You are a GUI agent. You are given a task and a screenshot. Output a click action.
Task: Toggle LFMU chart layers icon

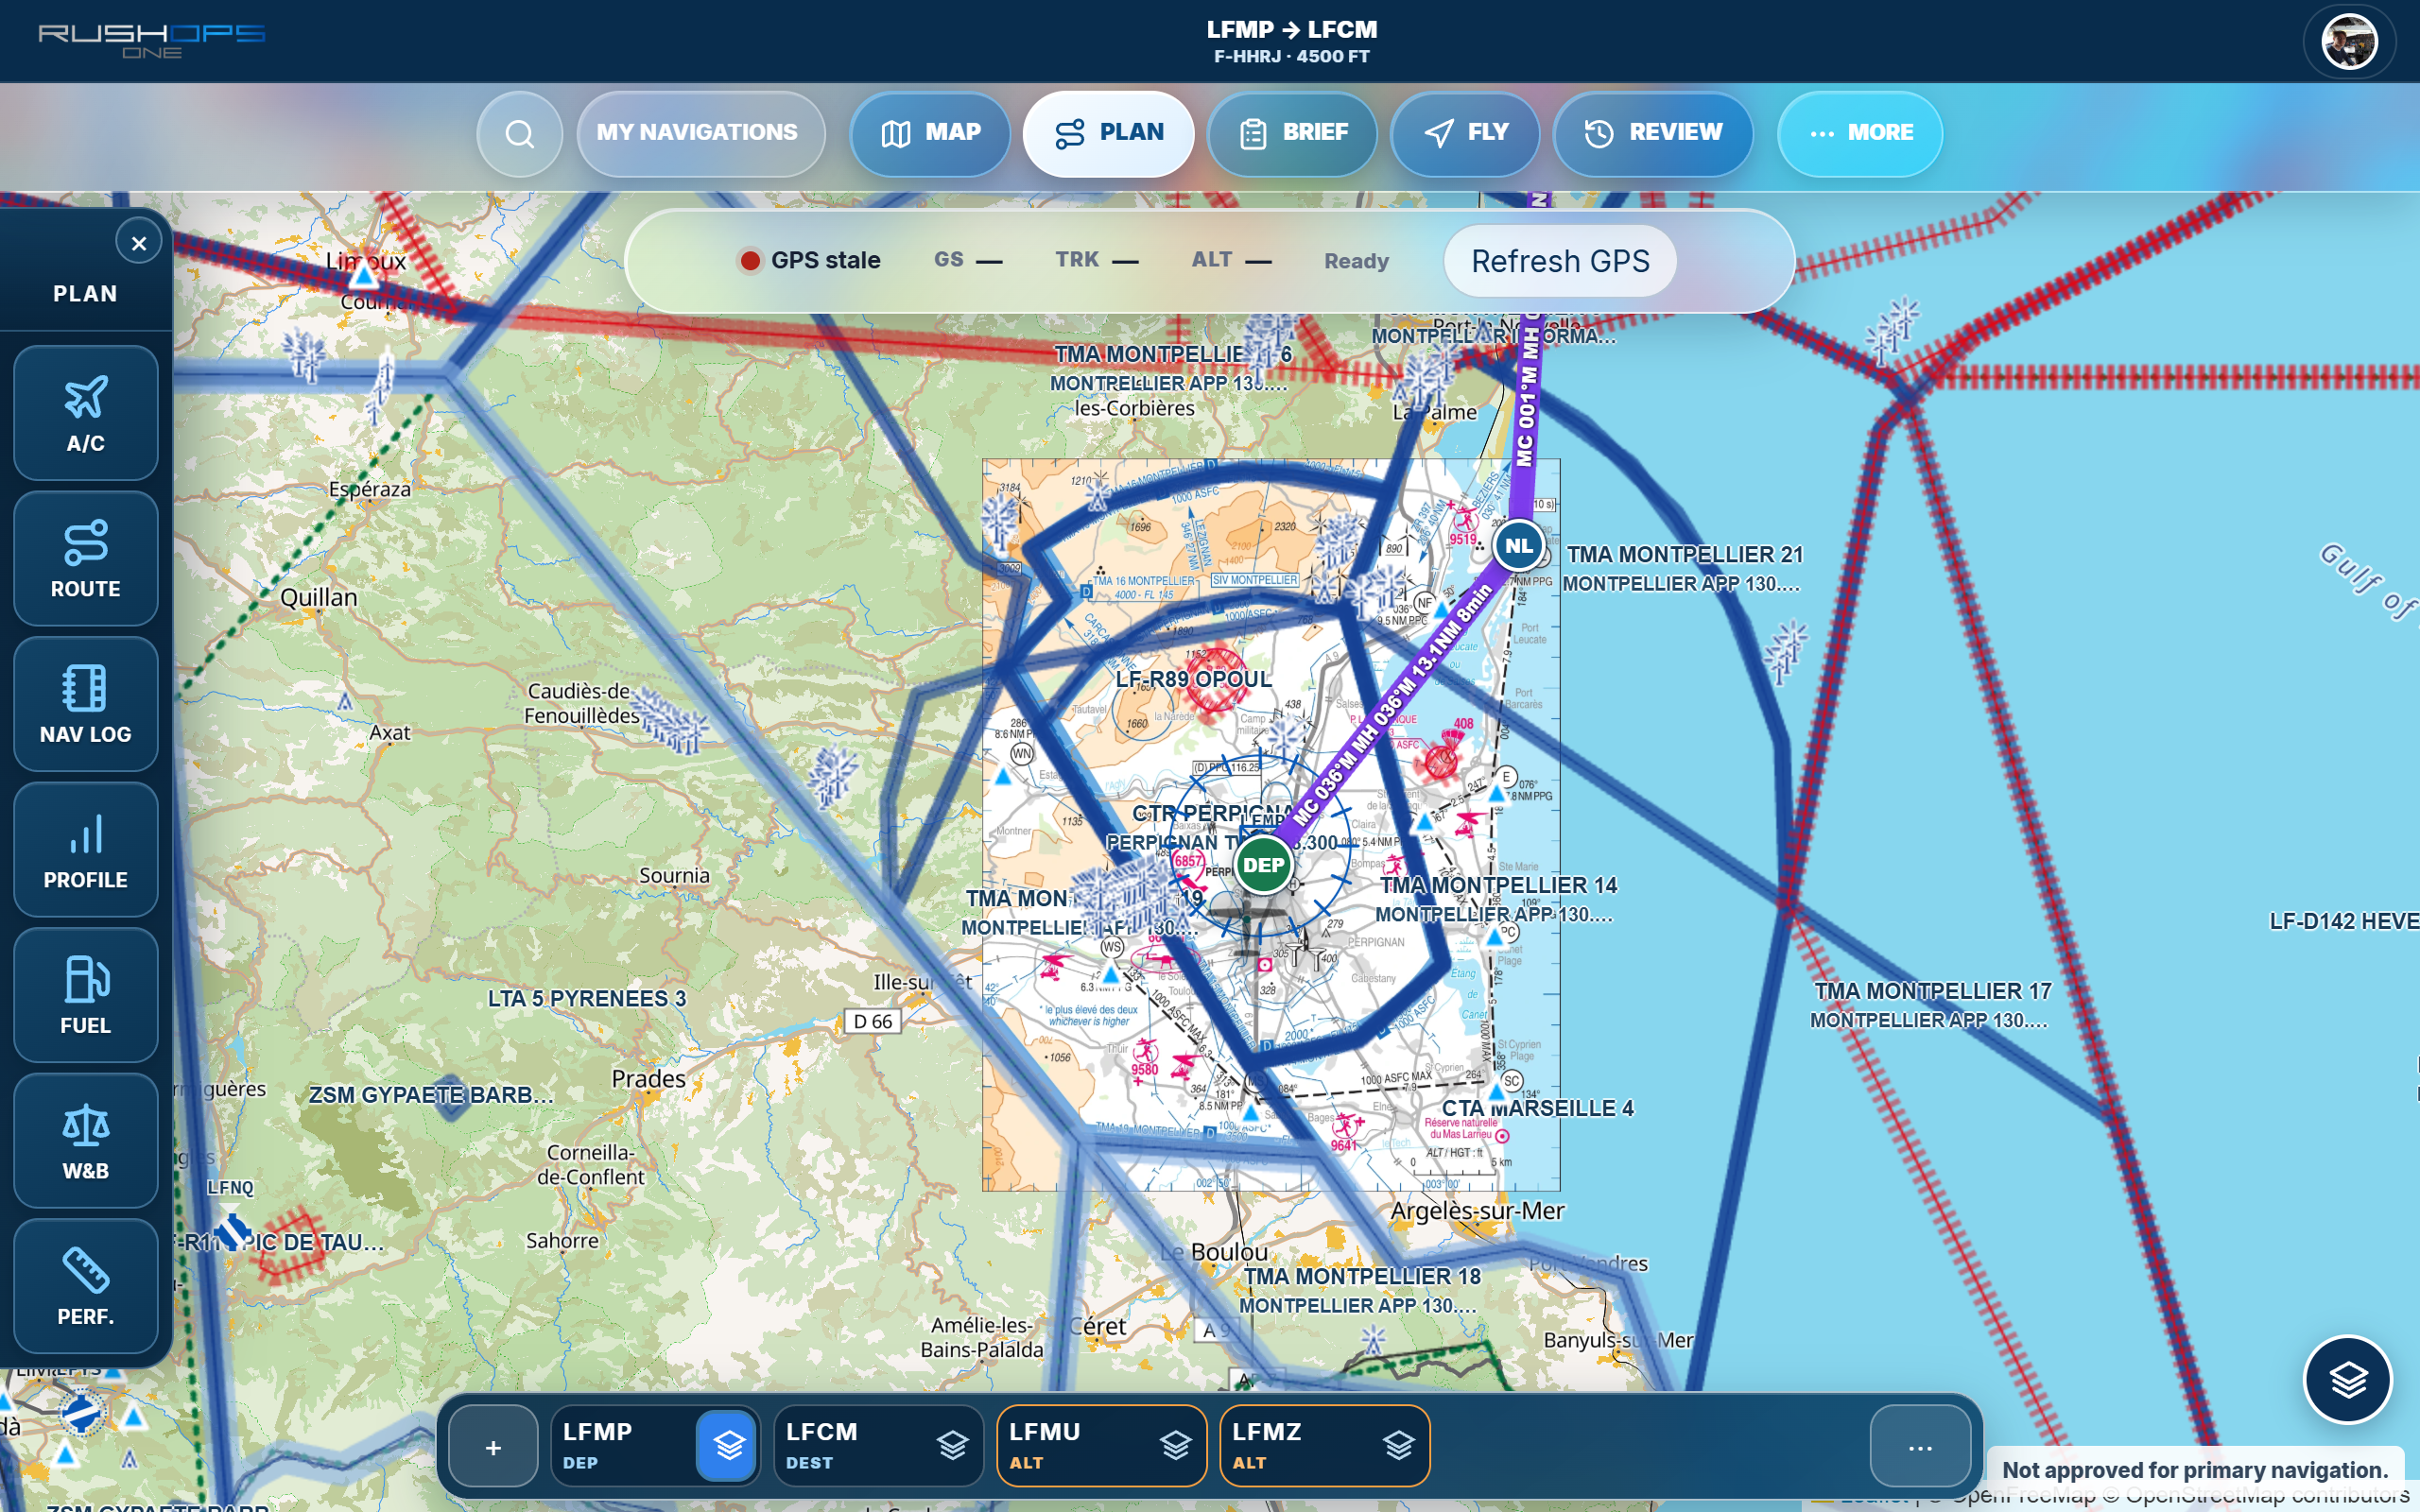[x=1176, y=1446]
